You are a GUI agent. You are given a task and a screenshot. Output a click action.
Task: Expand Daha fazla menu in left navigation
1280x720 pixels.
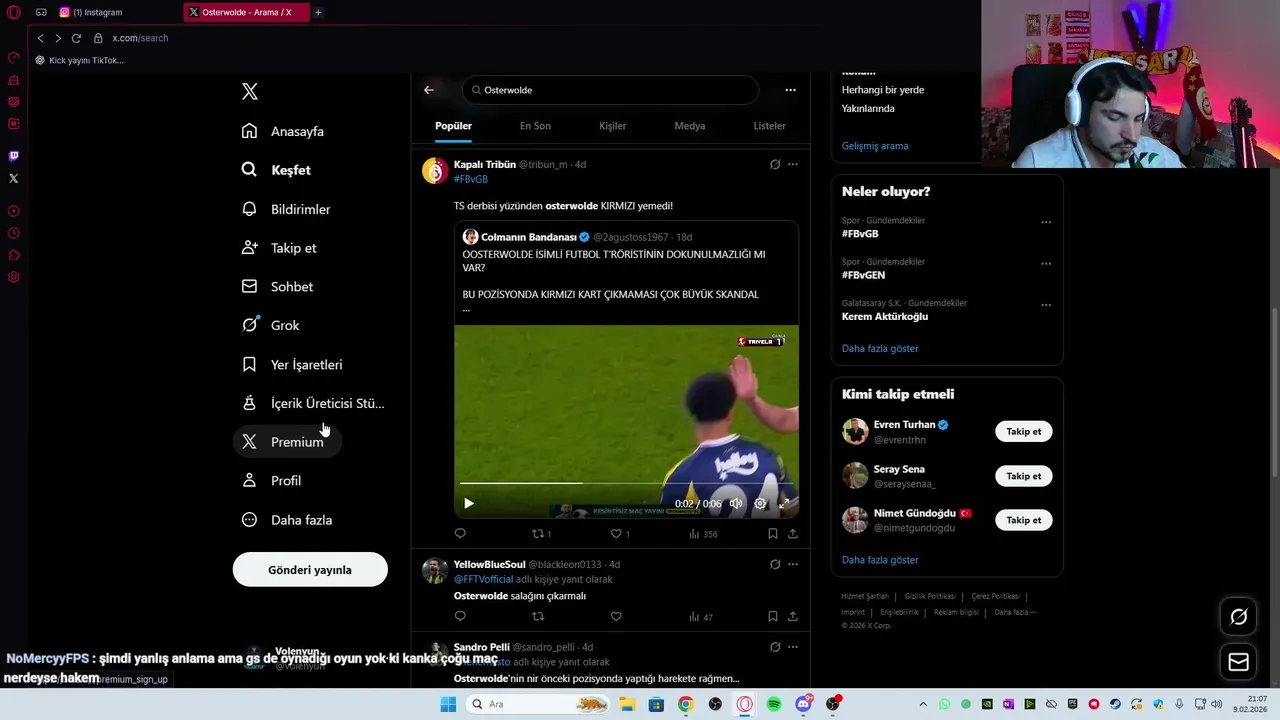(288, 520)
